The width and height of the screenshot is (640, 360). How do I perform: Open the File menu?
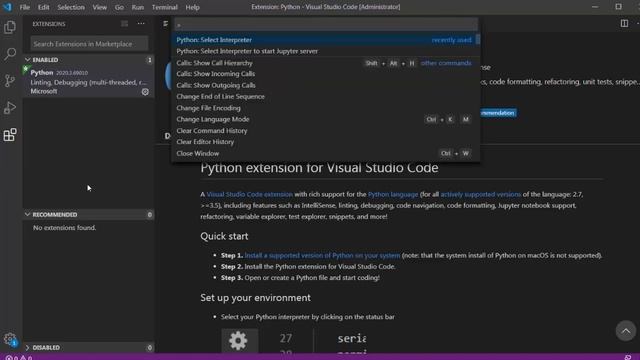pos(24,7)
